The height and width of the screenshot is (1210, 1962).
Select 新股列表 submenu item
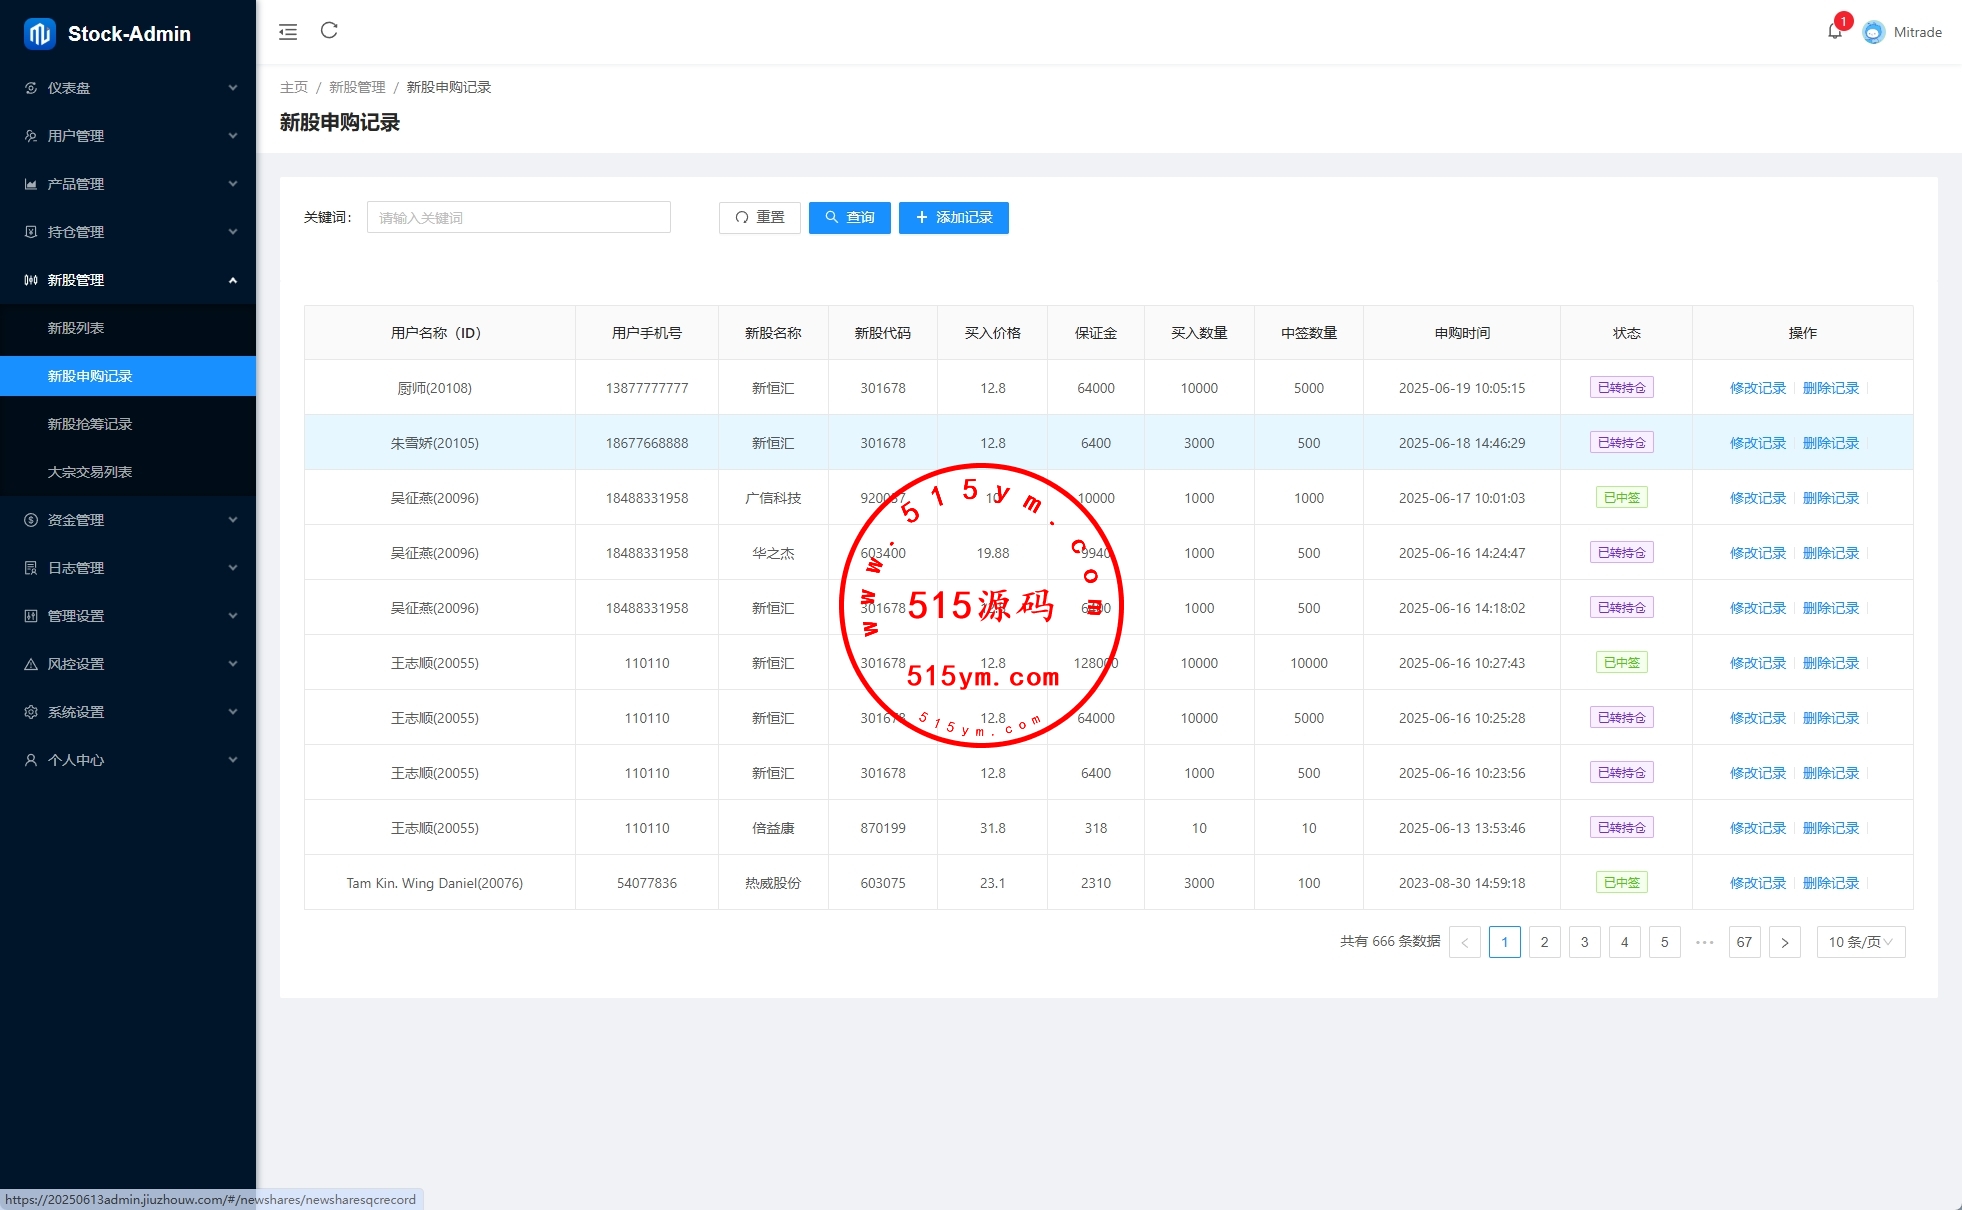click(76, 328)
